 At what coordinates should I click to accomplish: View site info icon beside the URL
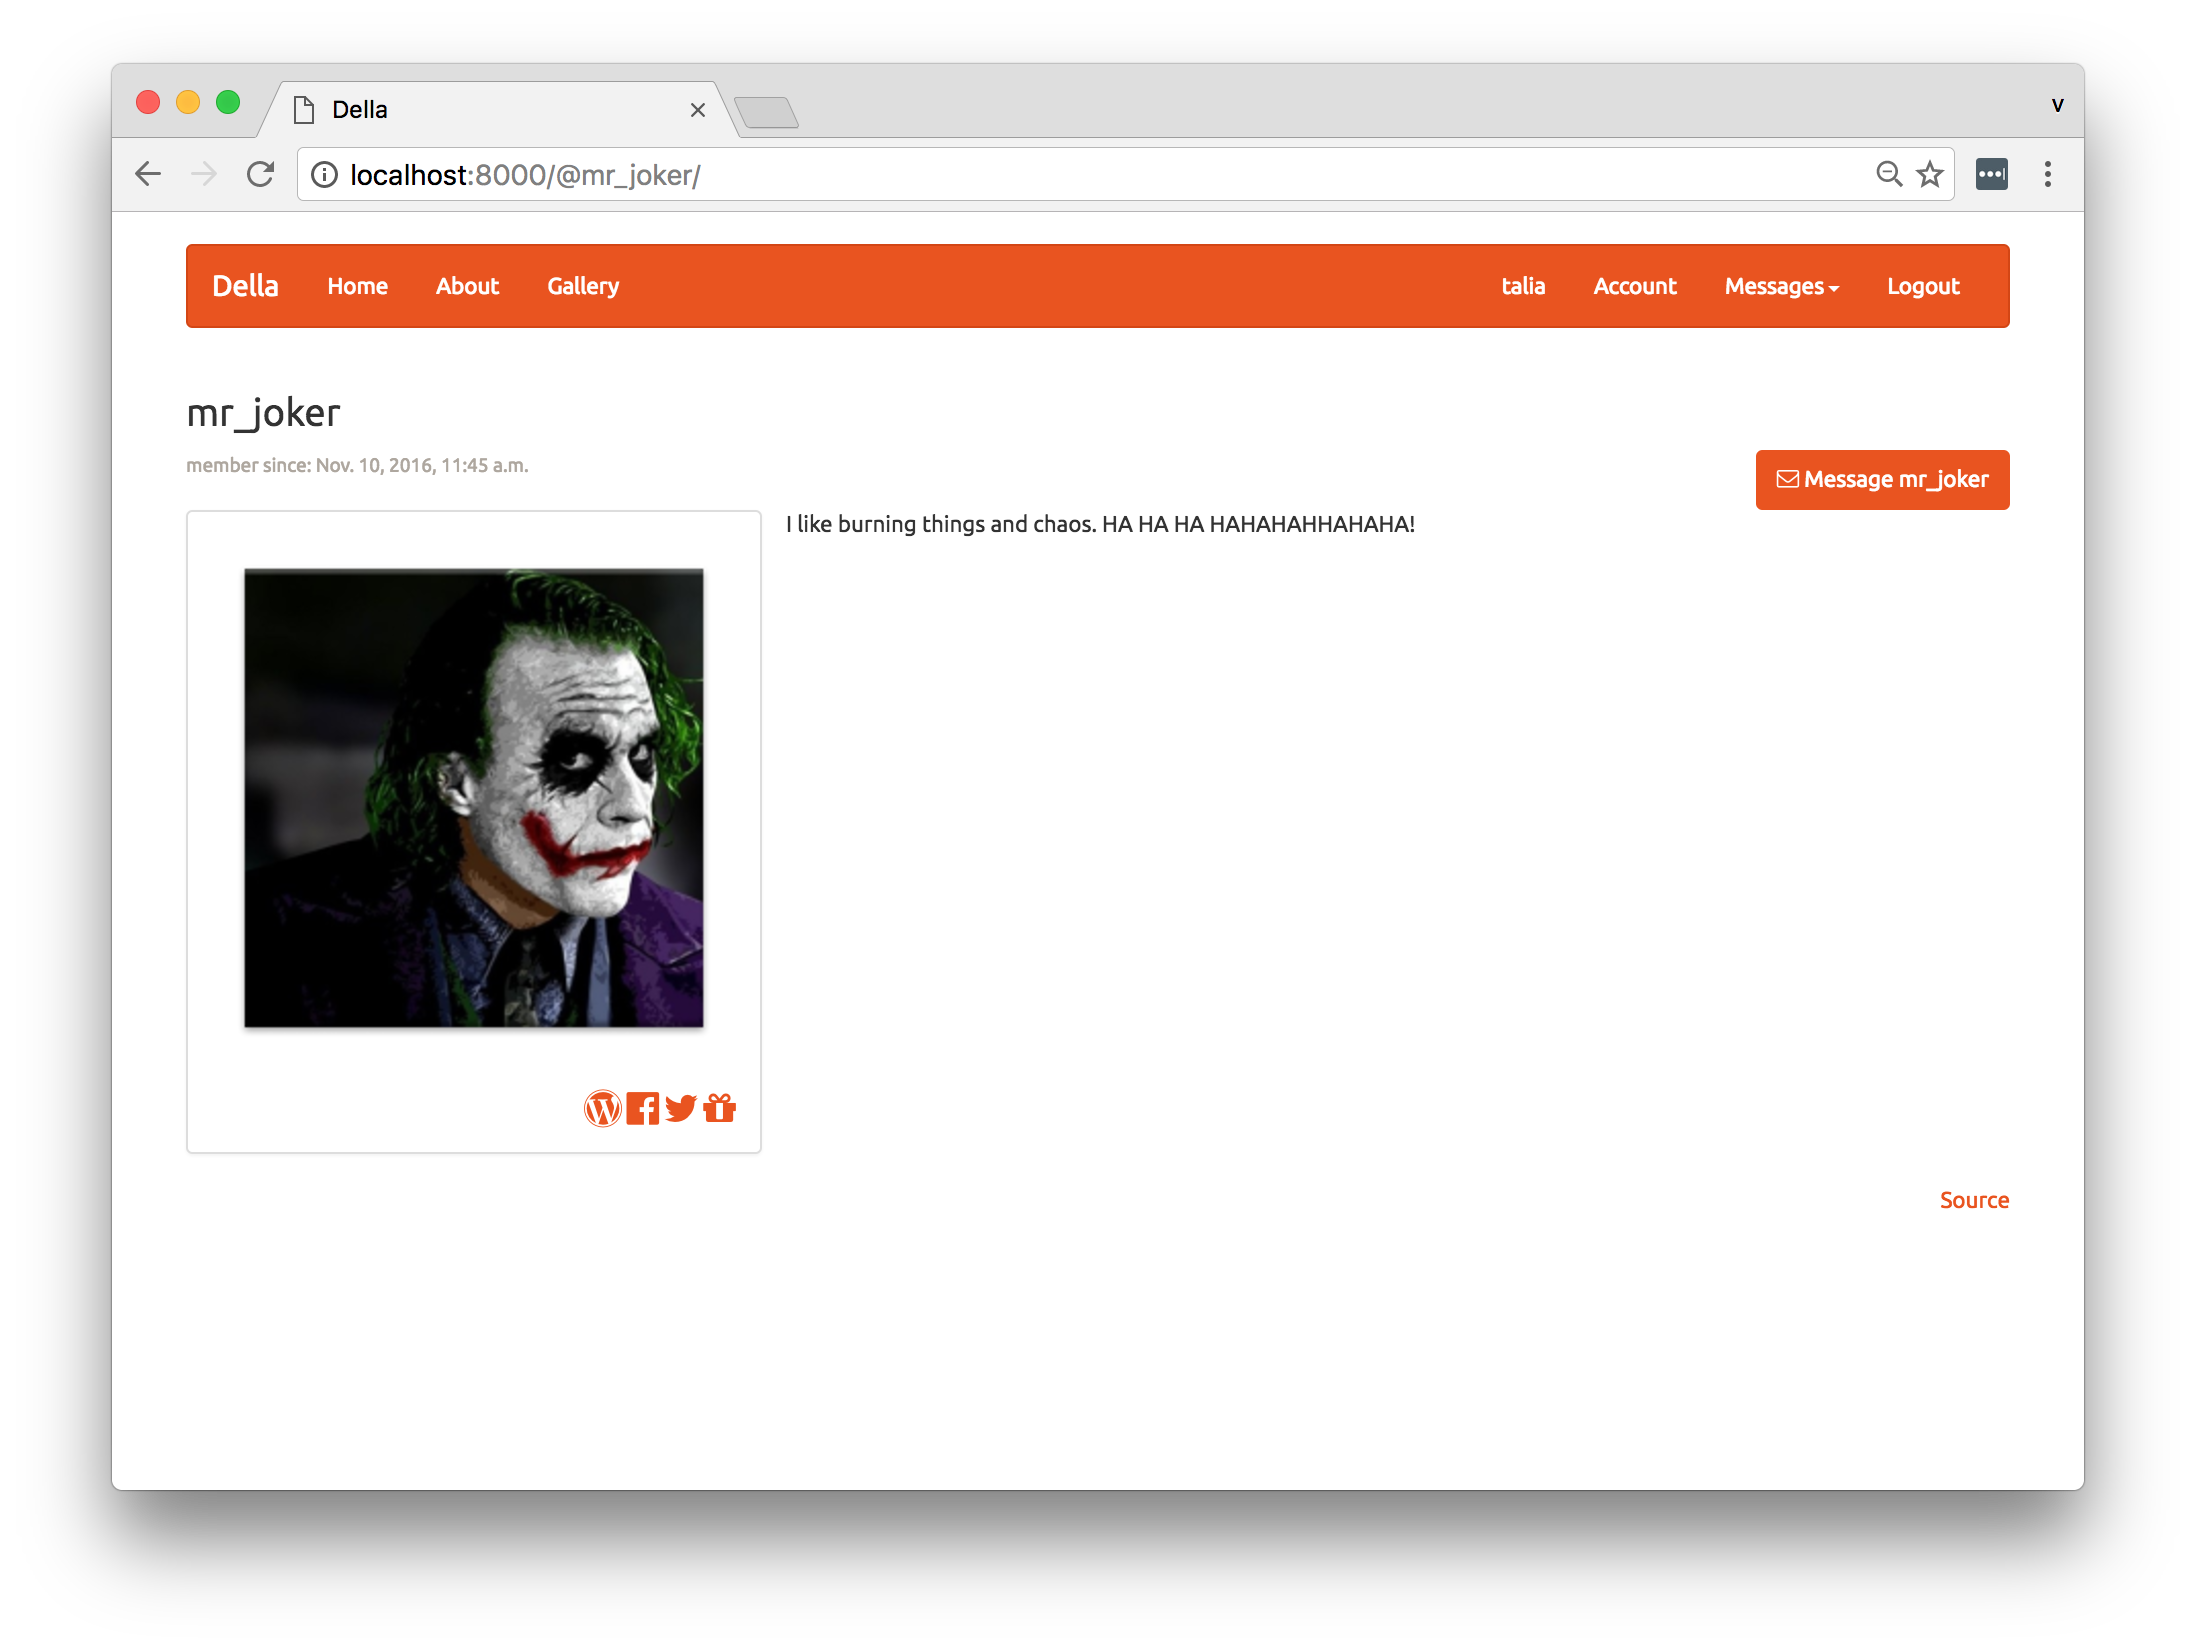(x=324, y=175)
